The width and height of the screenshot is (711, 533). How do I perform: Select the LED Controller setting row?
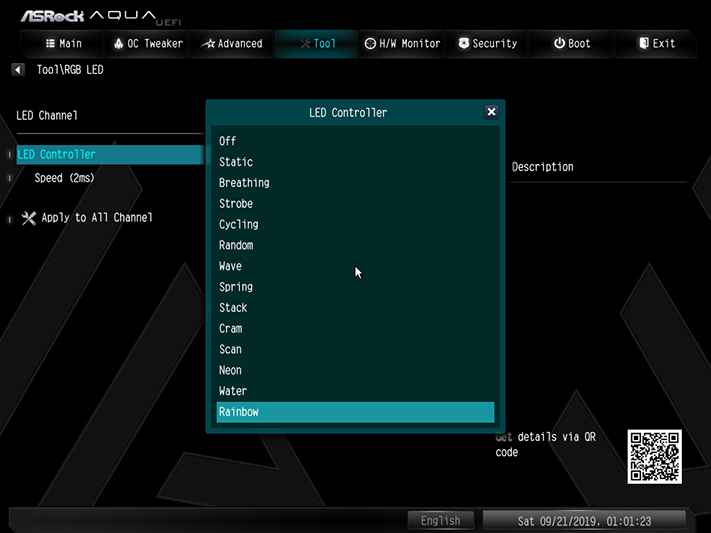click(x=110, y=155)
